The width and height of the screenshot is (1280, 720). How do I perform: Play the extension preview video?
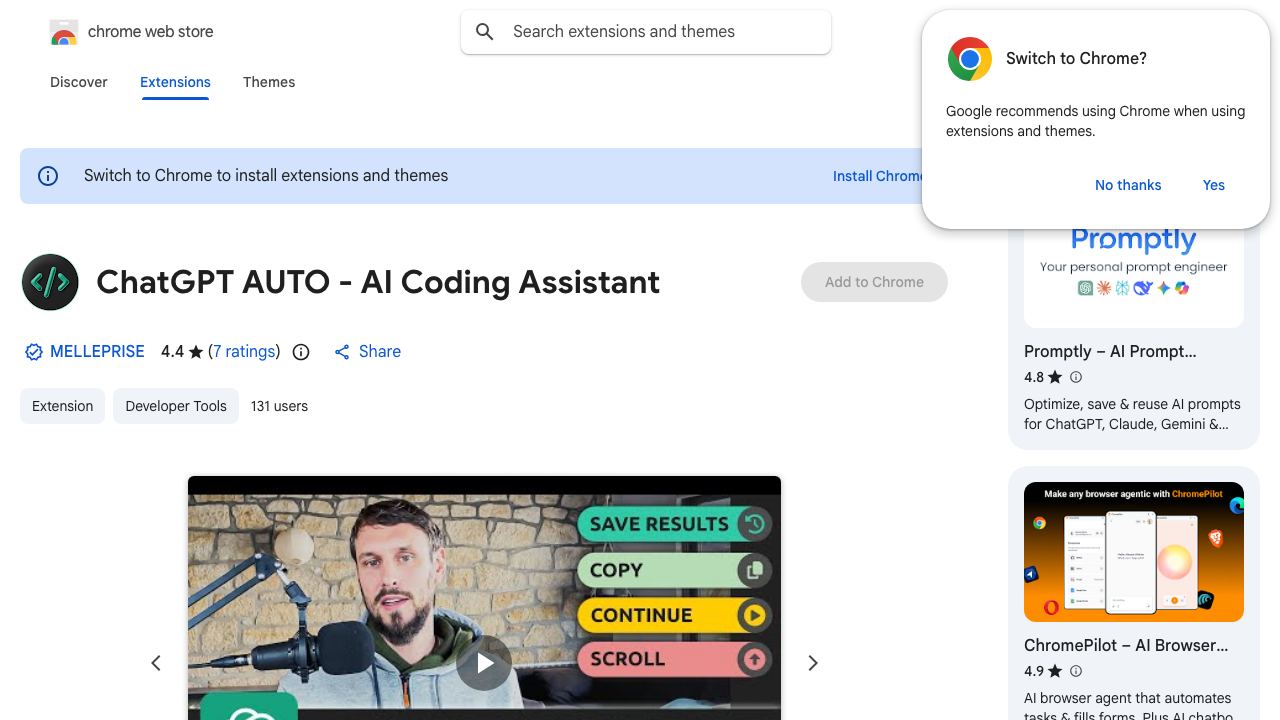coord(484,663)
